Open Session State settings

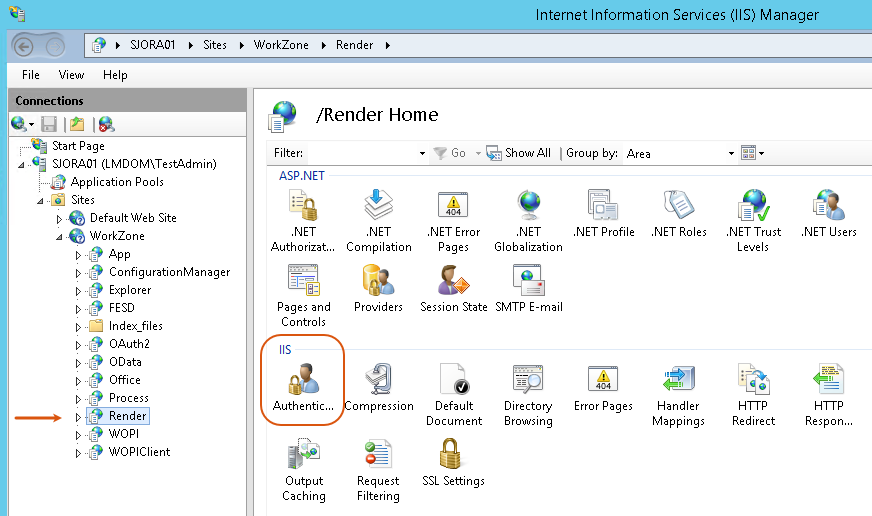tap(453, 289)
